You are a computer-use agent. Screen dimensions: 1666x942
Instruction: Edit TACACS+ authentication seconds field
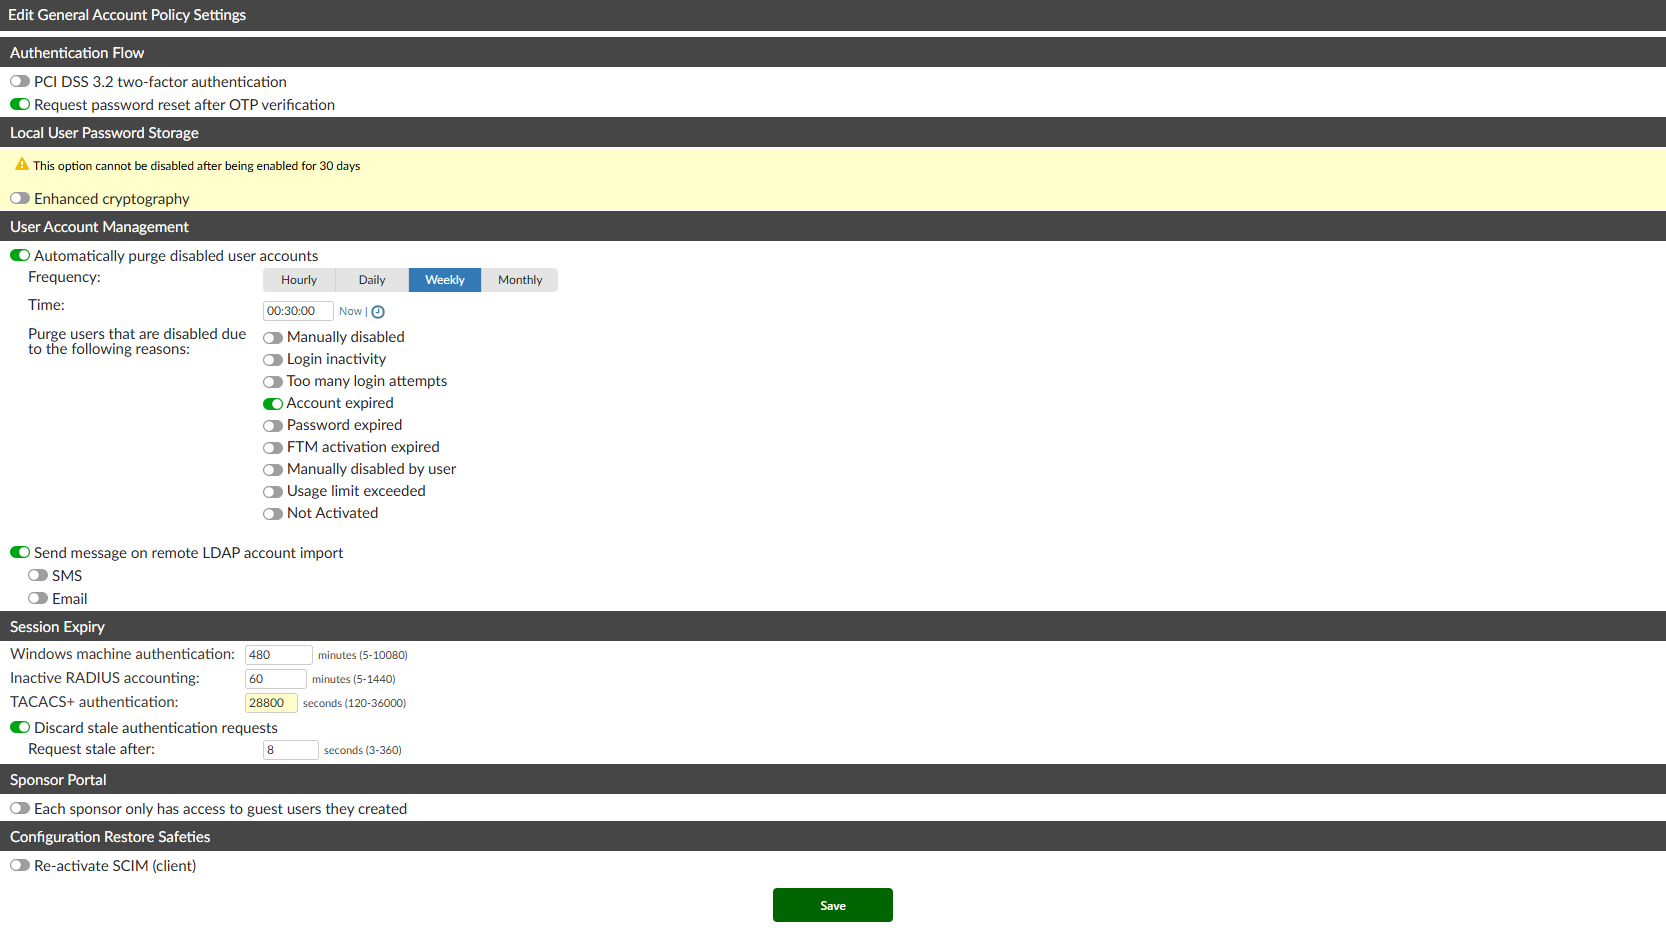tap(271, 703)
